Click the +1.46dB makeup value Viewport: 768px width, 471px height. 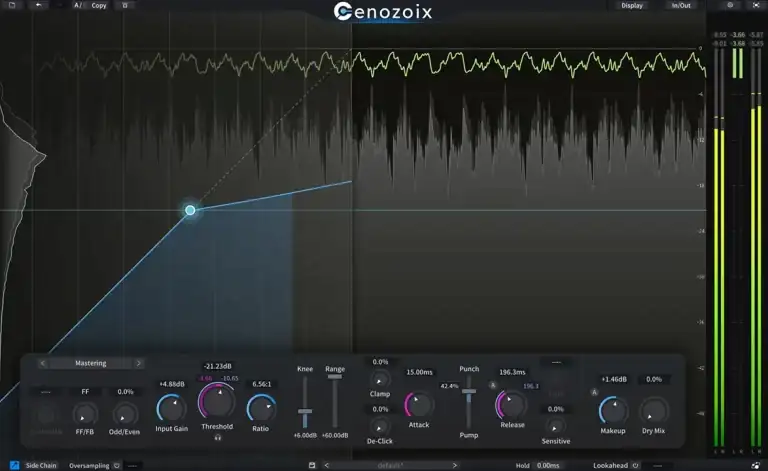pos(614,379)
